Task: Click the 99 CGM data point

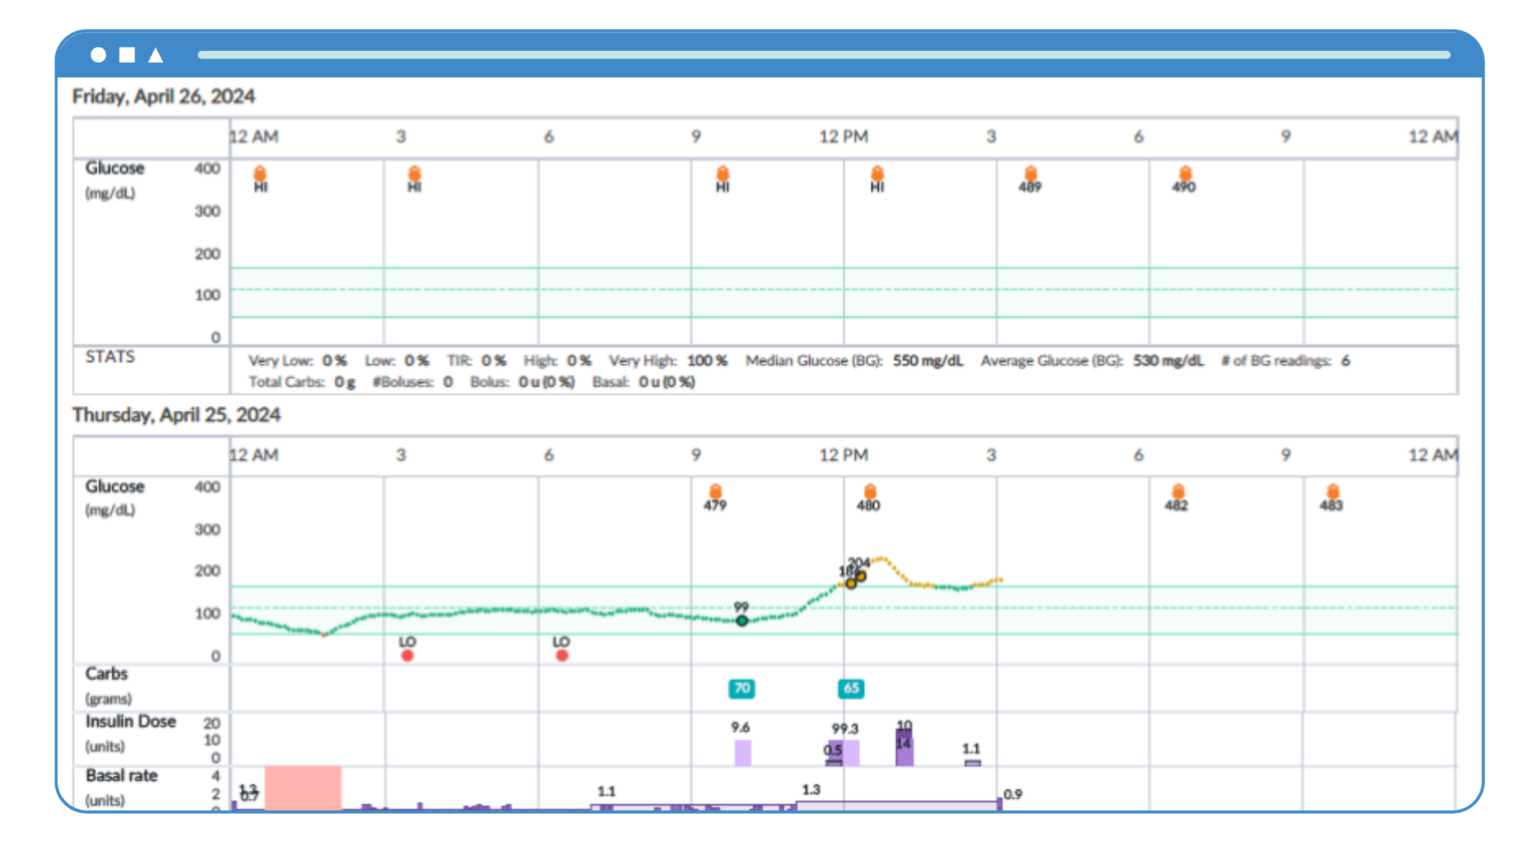Action: 742,621
